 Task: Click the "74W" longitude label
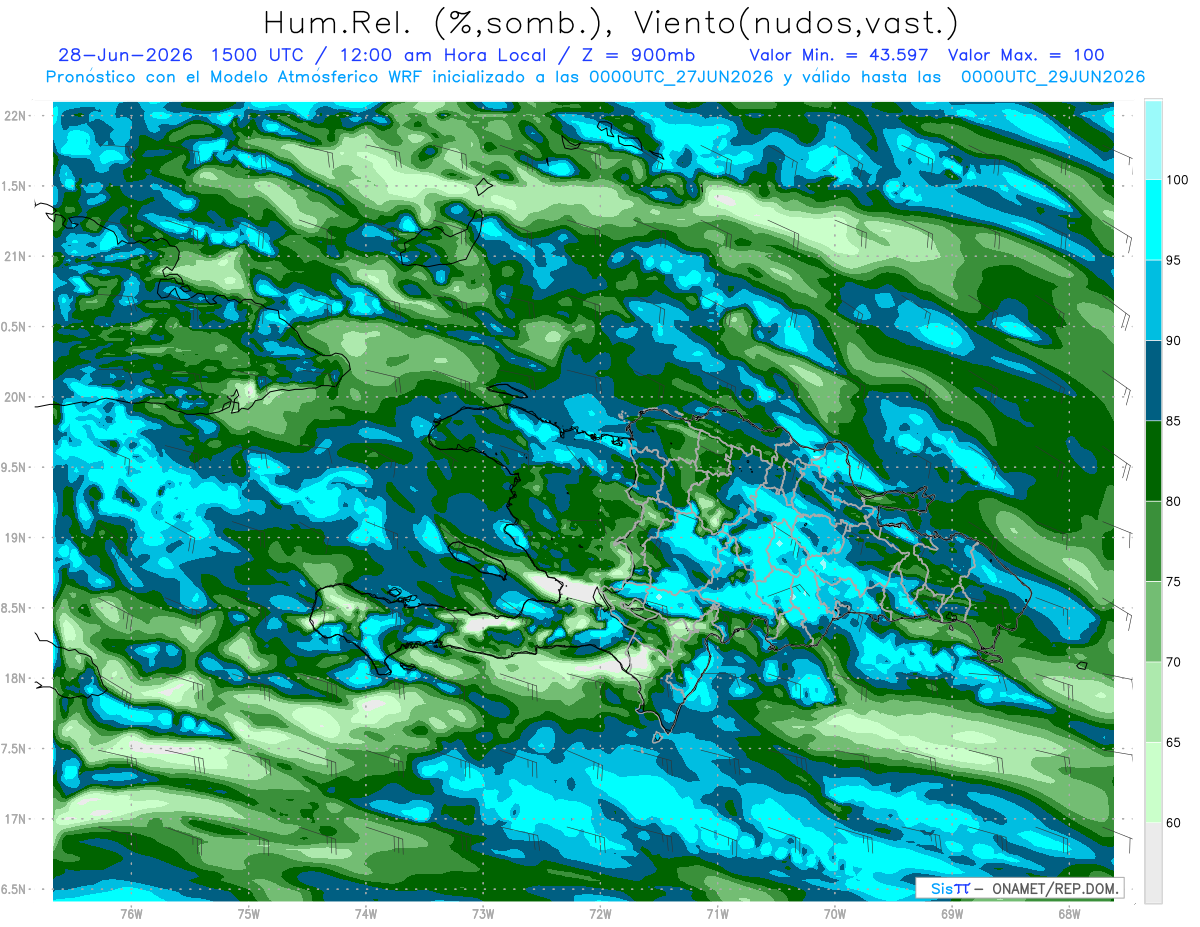click(x=366, y=913)
